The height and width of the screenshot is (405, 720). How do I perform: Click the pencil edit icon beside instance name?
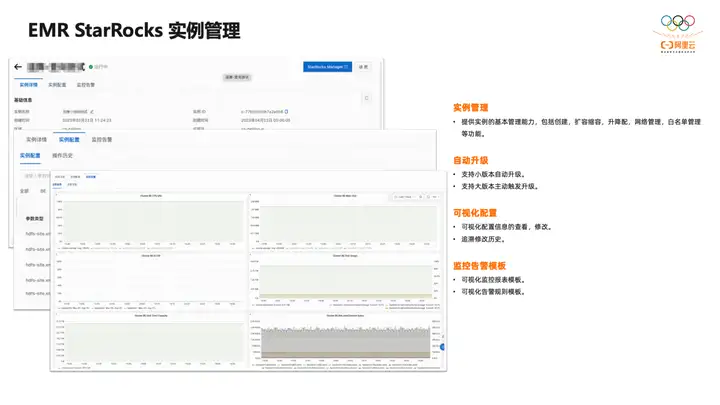coord(92,112)
